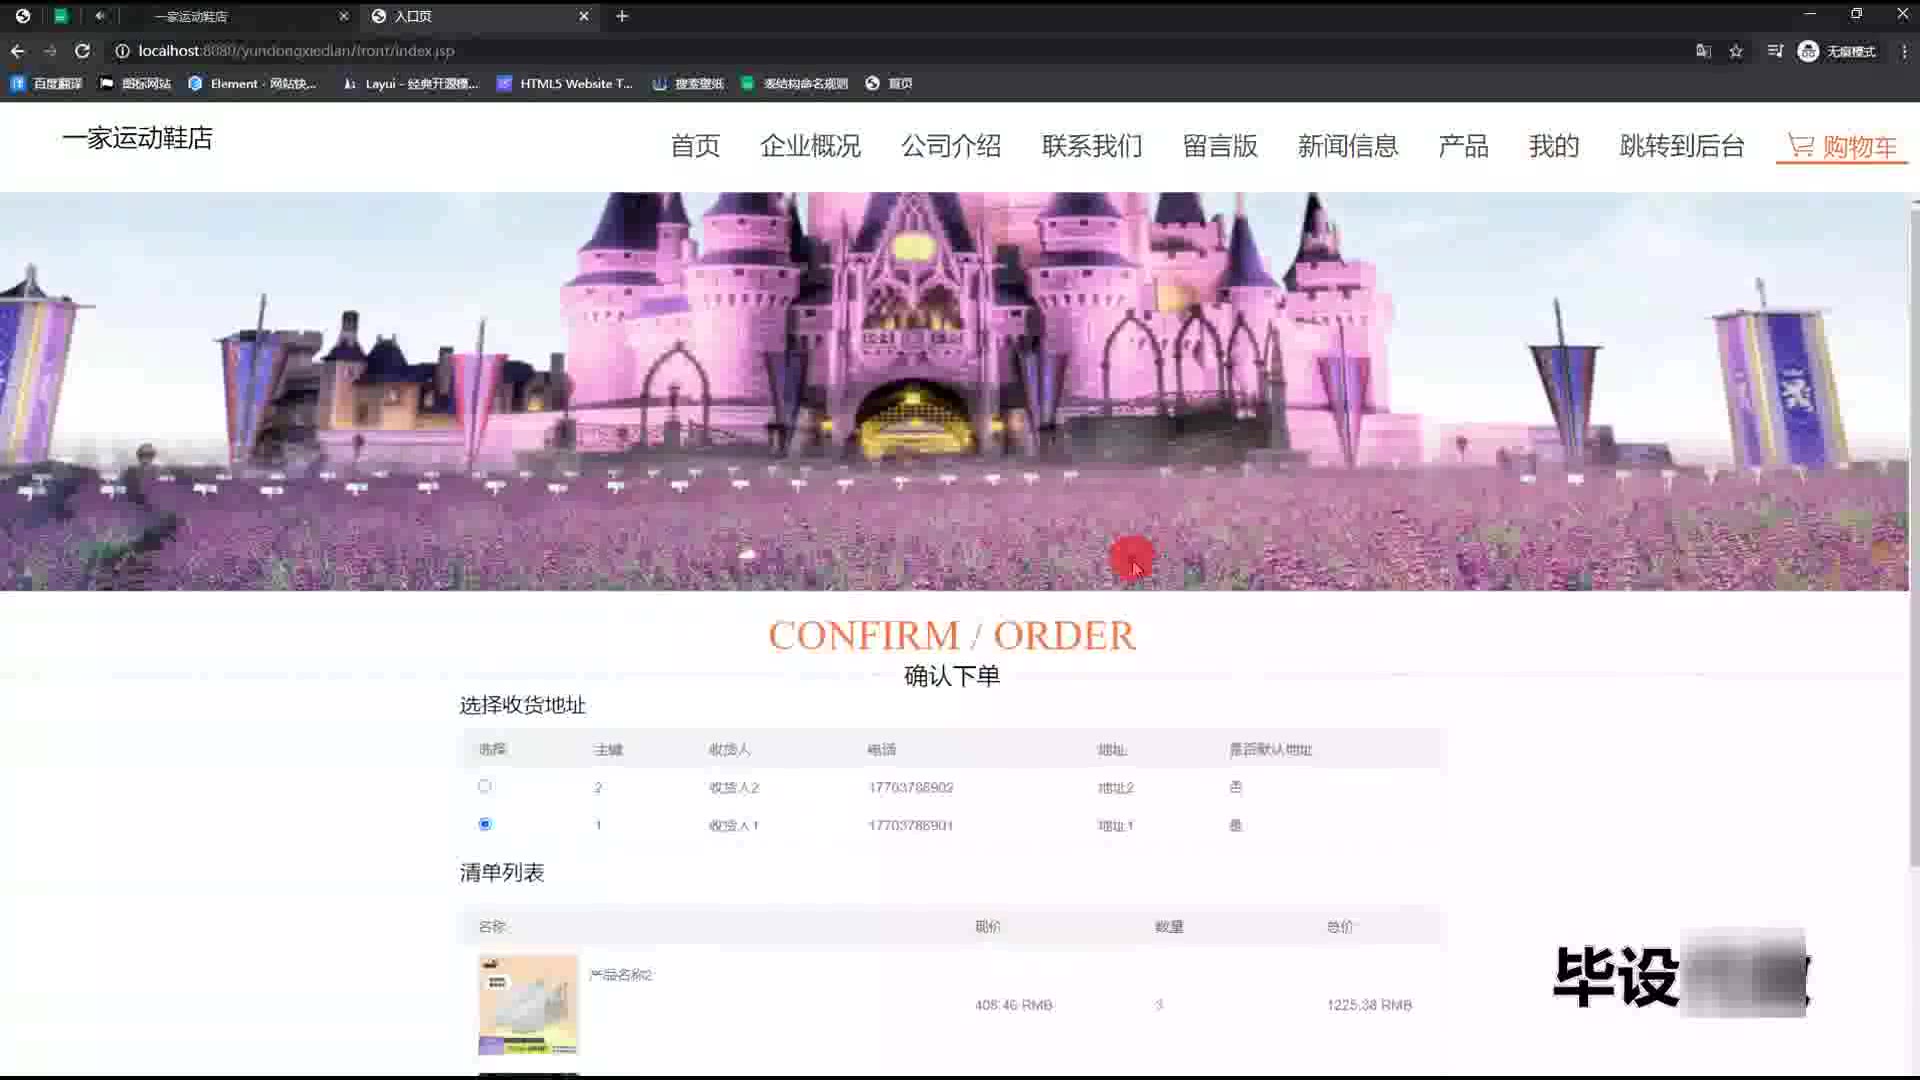Open 产品 menu item
Viewport: 1920px width, 1080px height.
[1463, 146]
